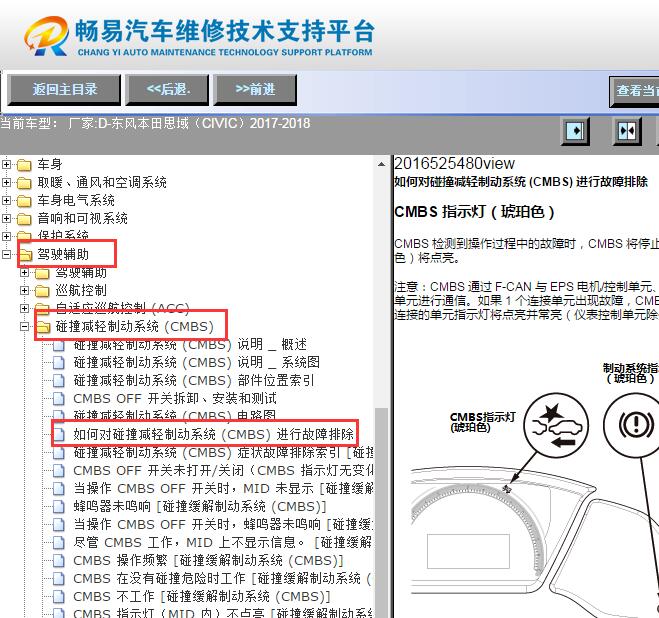
Task: Select the 取暖、通风和空调系统 tree item
Action: tap(102, 182)
